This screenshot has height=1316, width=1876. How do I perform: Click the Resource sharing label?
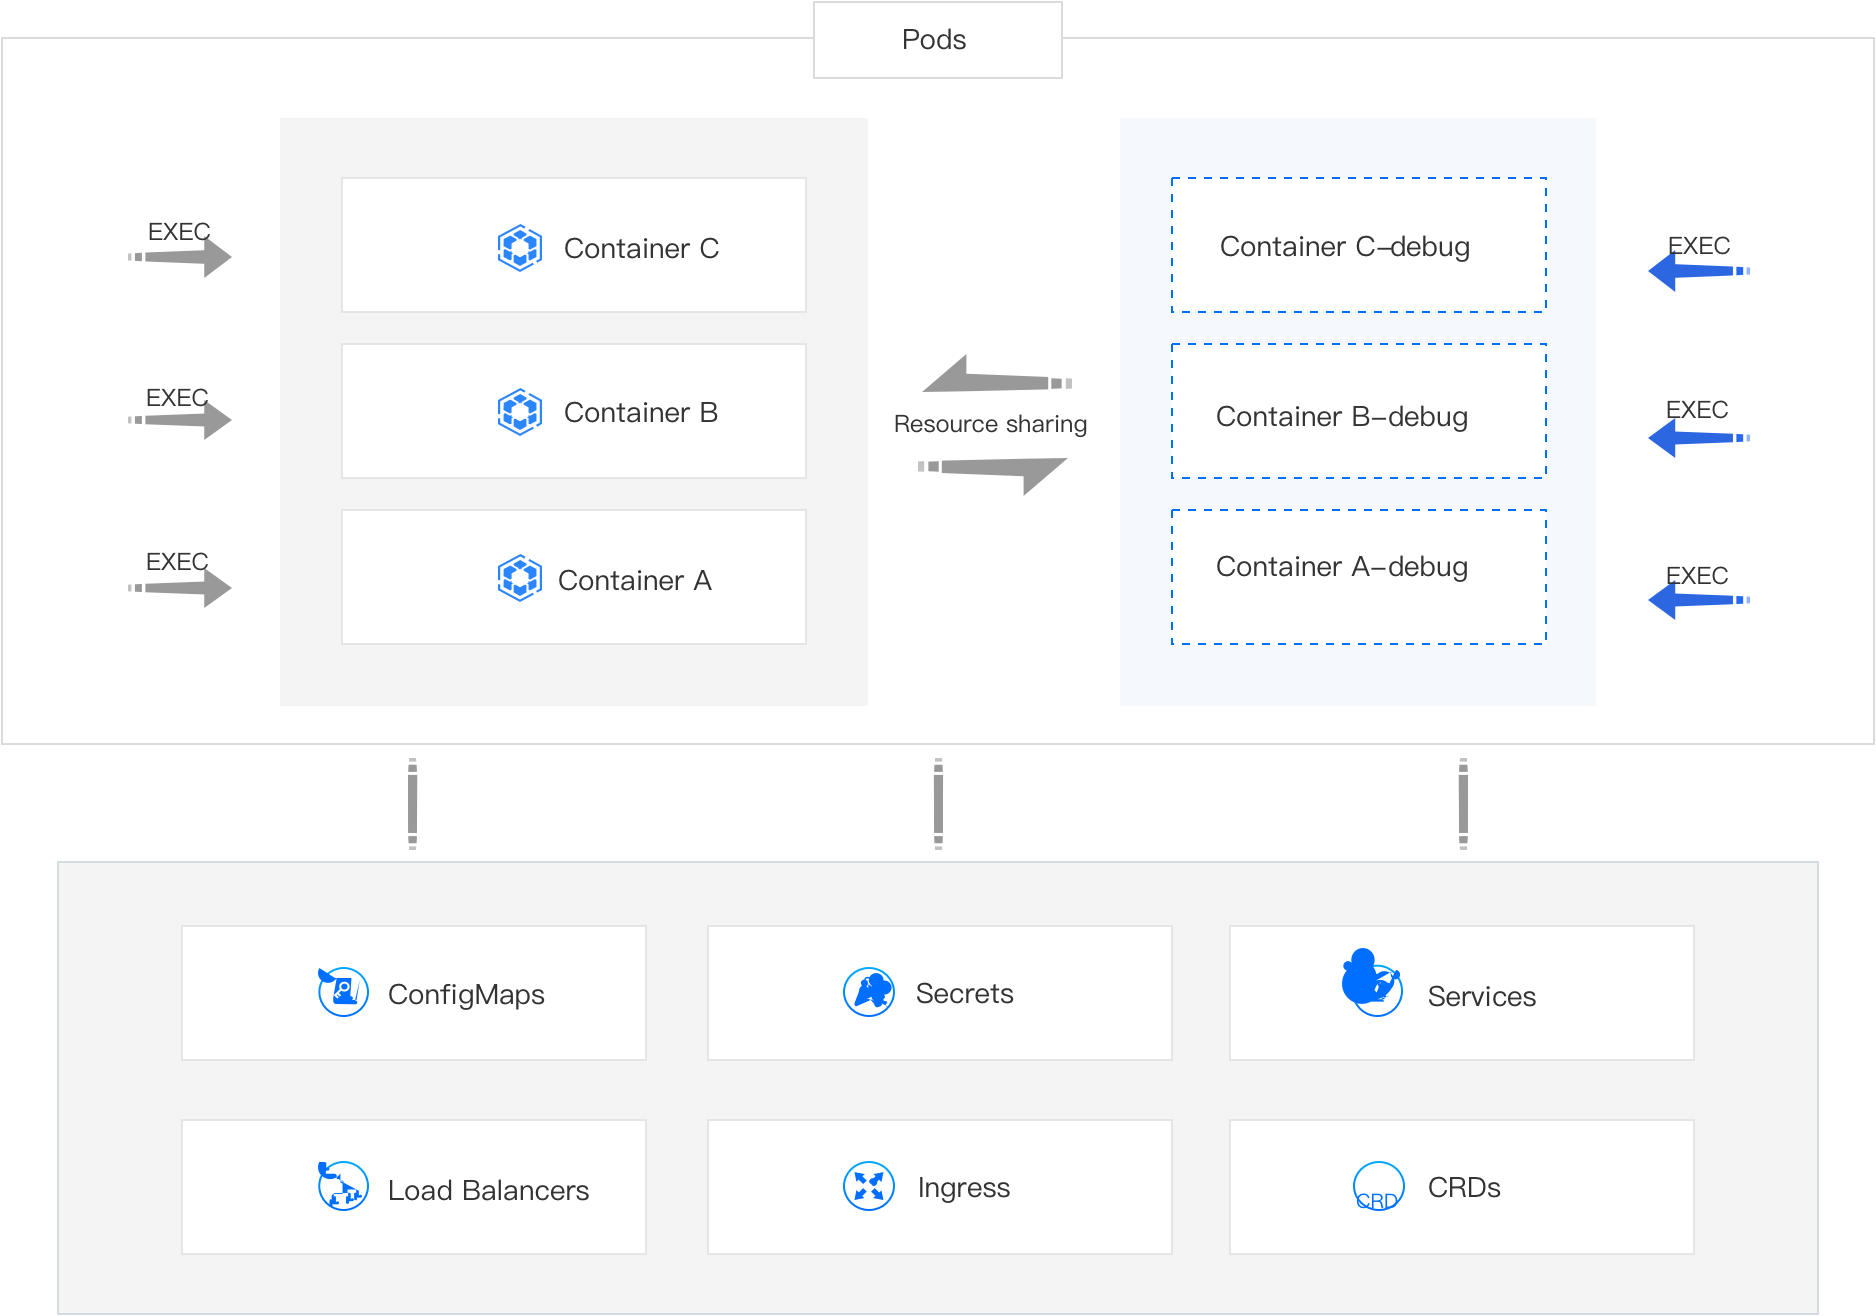coord(990,424)
